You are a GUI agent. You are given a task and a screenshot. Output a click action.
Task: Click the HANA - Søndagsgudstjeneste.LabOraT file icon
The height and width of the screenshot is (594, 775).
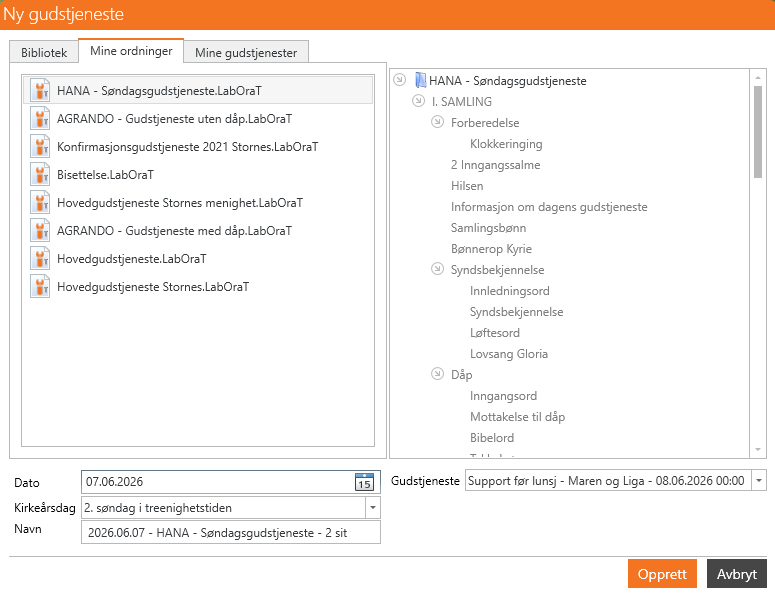tap(40, 90)
